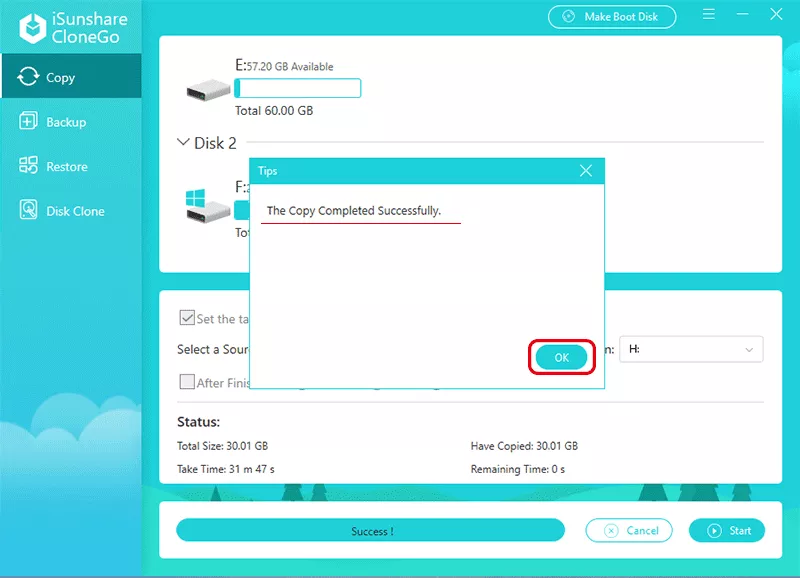Click the Restore sidebar icon

click(x=28, y=167)
